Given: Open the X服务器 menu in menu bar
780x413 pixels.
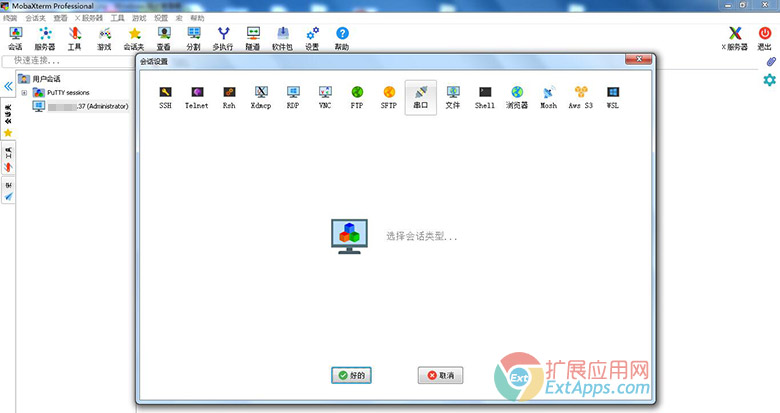Looking at the screenshot, I should click(x=89, y=18).
